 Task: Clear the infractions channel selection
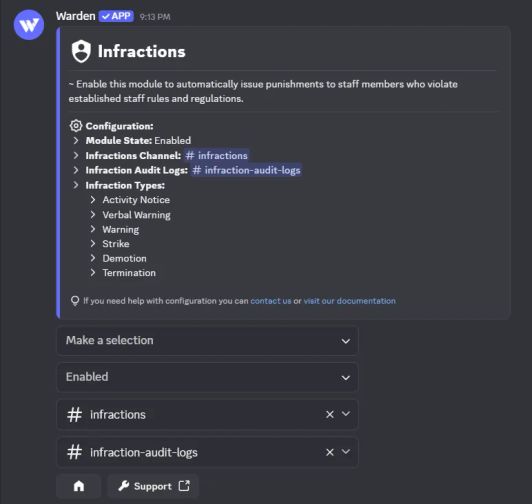tap(330, 414)
